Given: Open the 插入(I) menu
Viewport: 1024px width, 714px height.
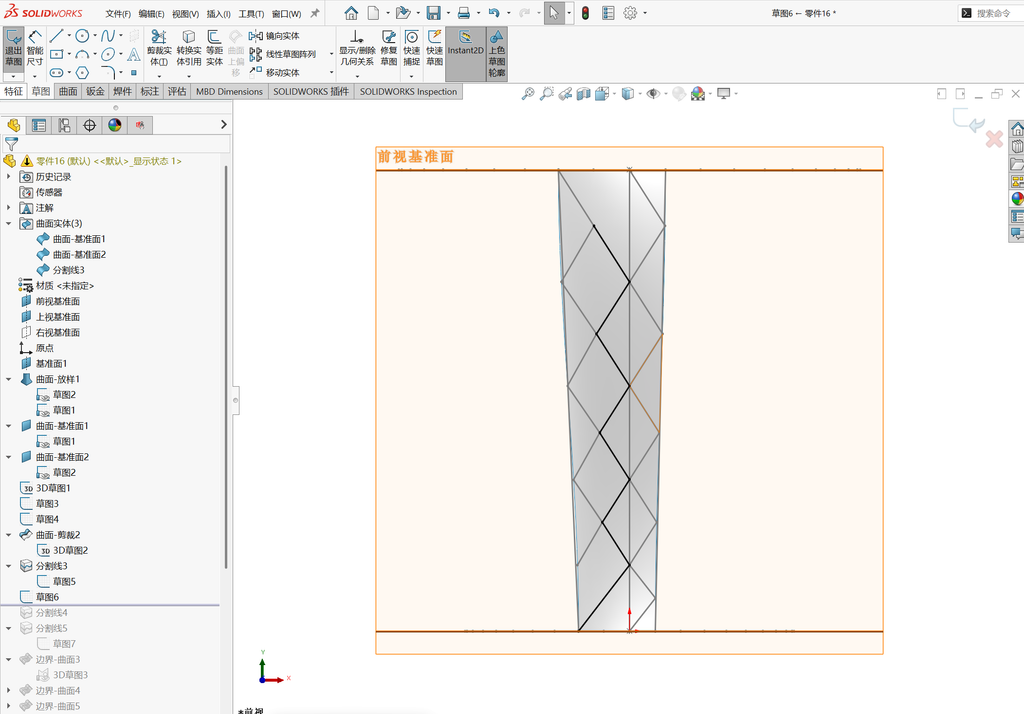Looking at the screenshot, I should click(x=218, y=14).
